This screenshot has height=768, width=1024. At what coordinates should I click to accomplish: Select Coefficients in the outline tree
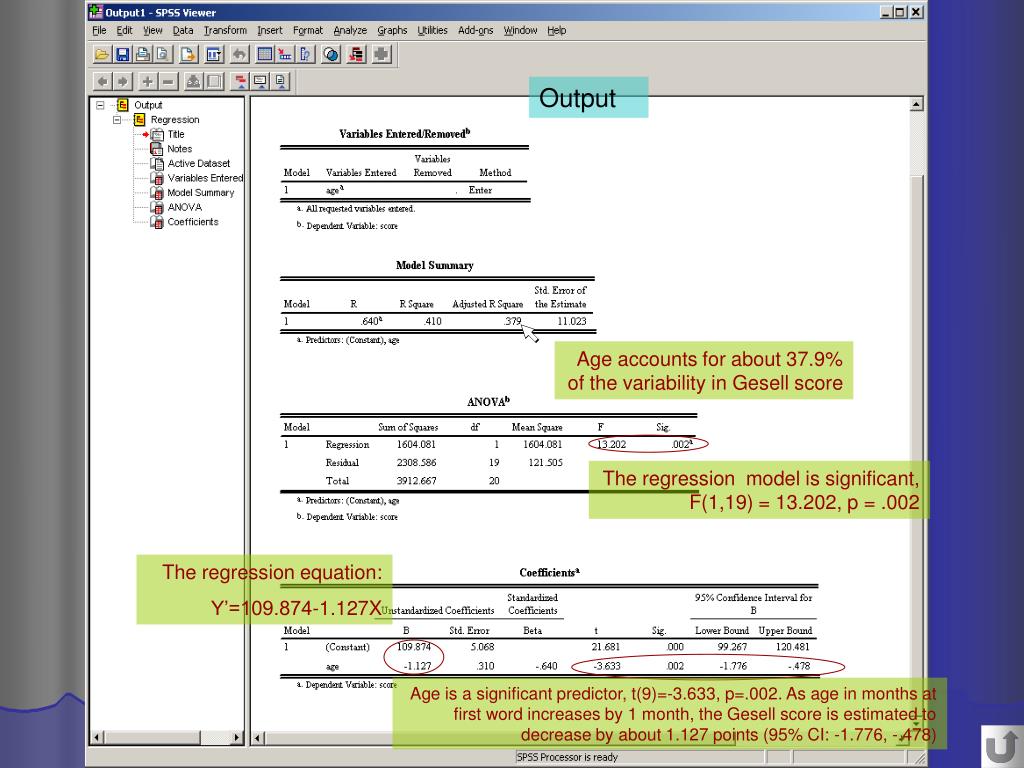point(193,222)
